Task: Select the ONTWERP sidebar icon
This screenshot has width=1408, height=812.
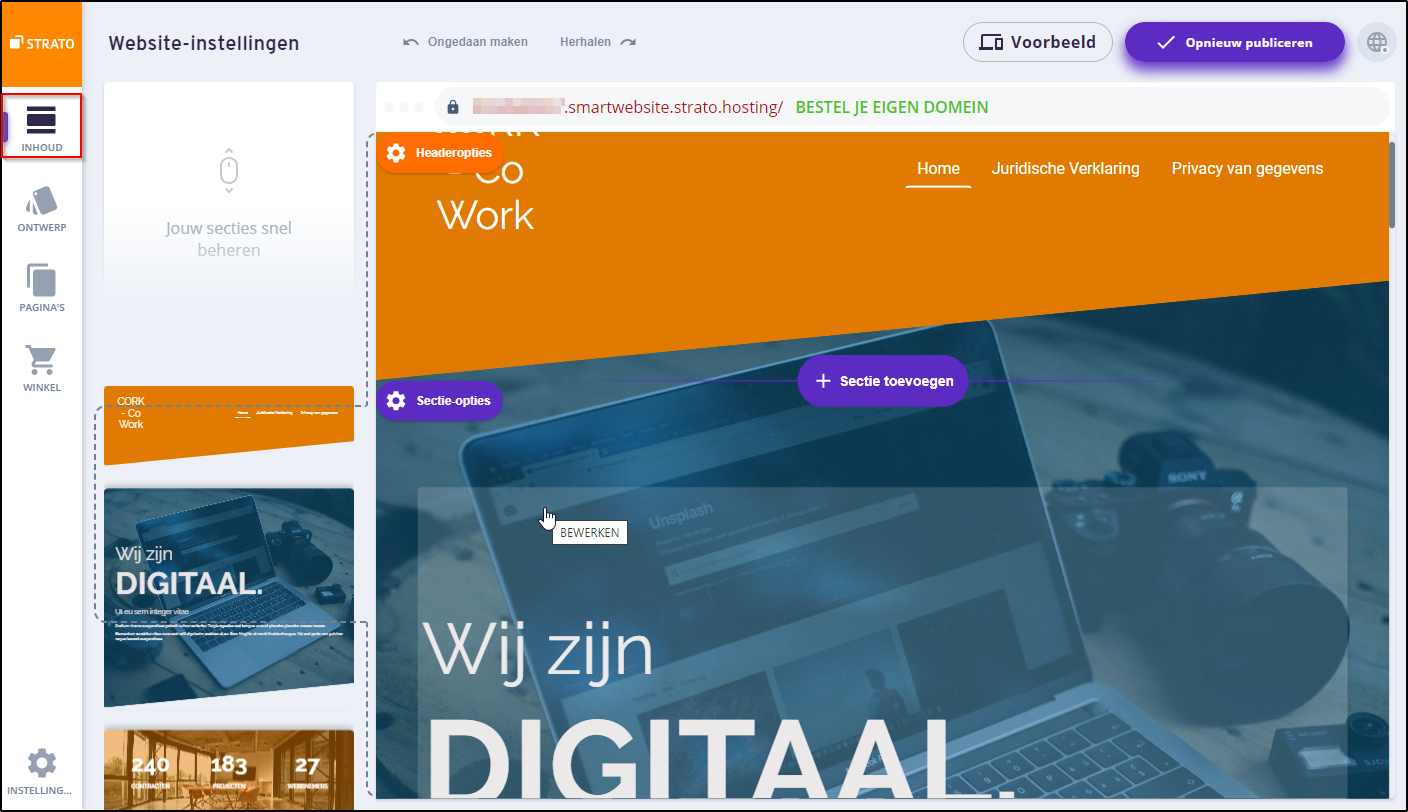Action: [x=41, y=207]
